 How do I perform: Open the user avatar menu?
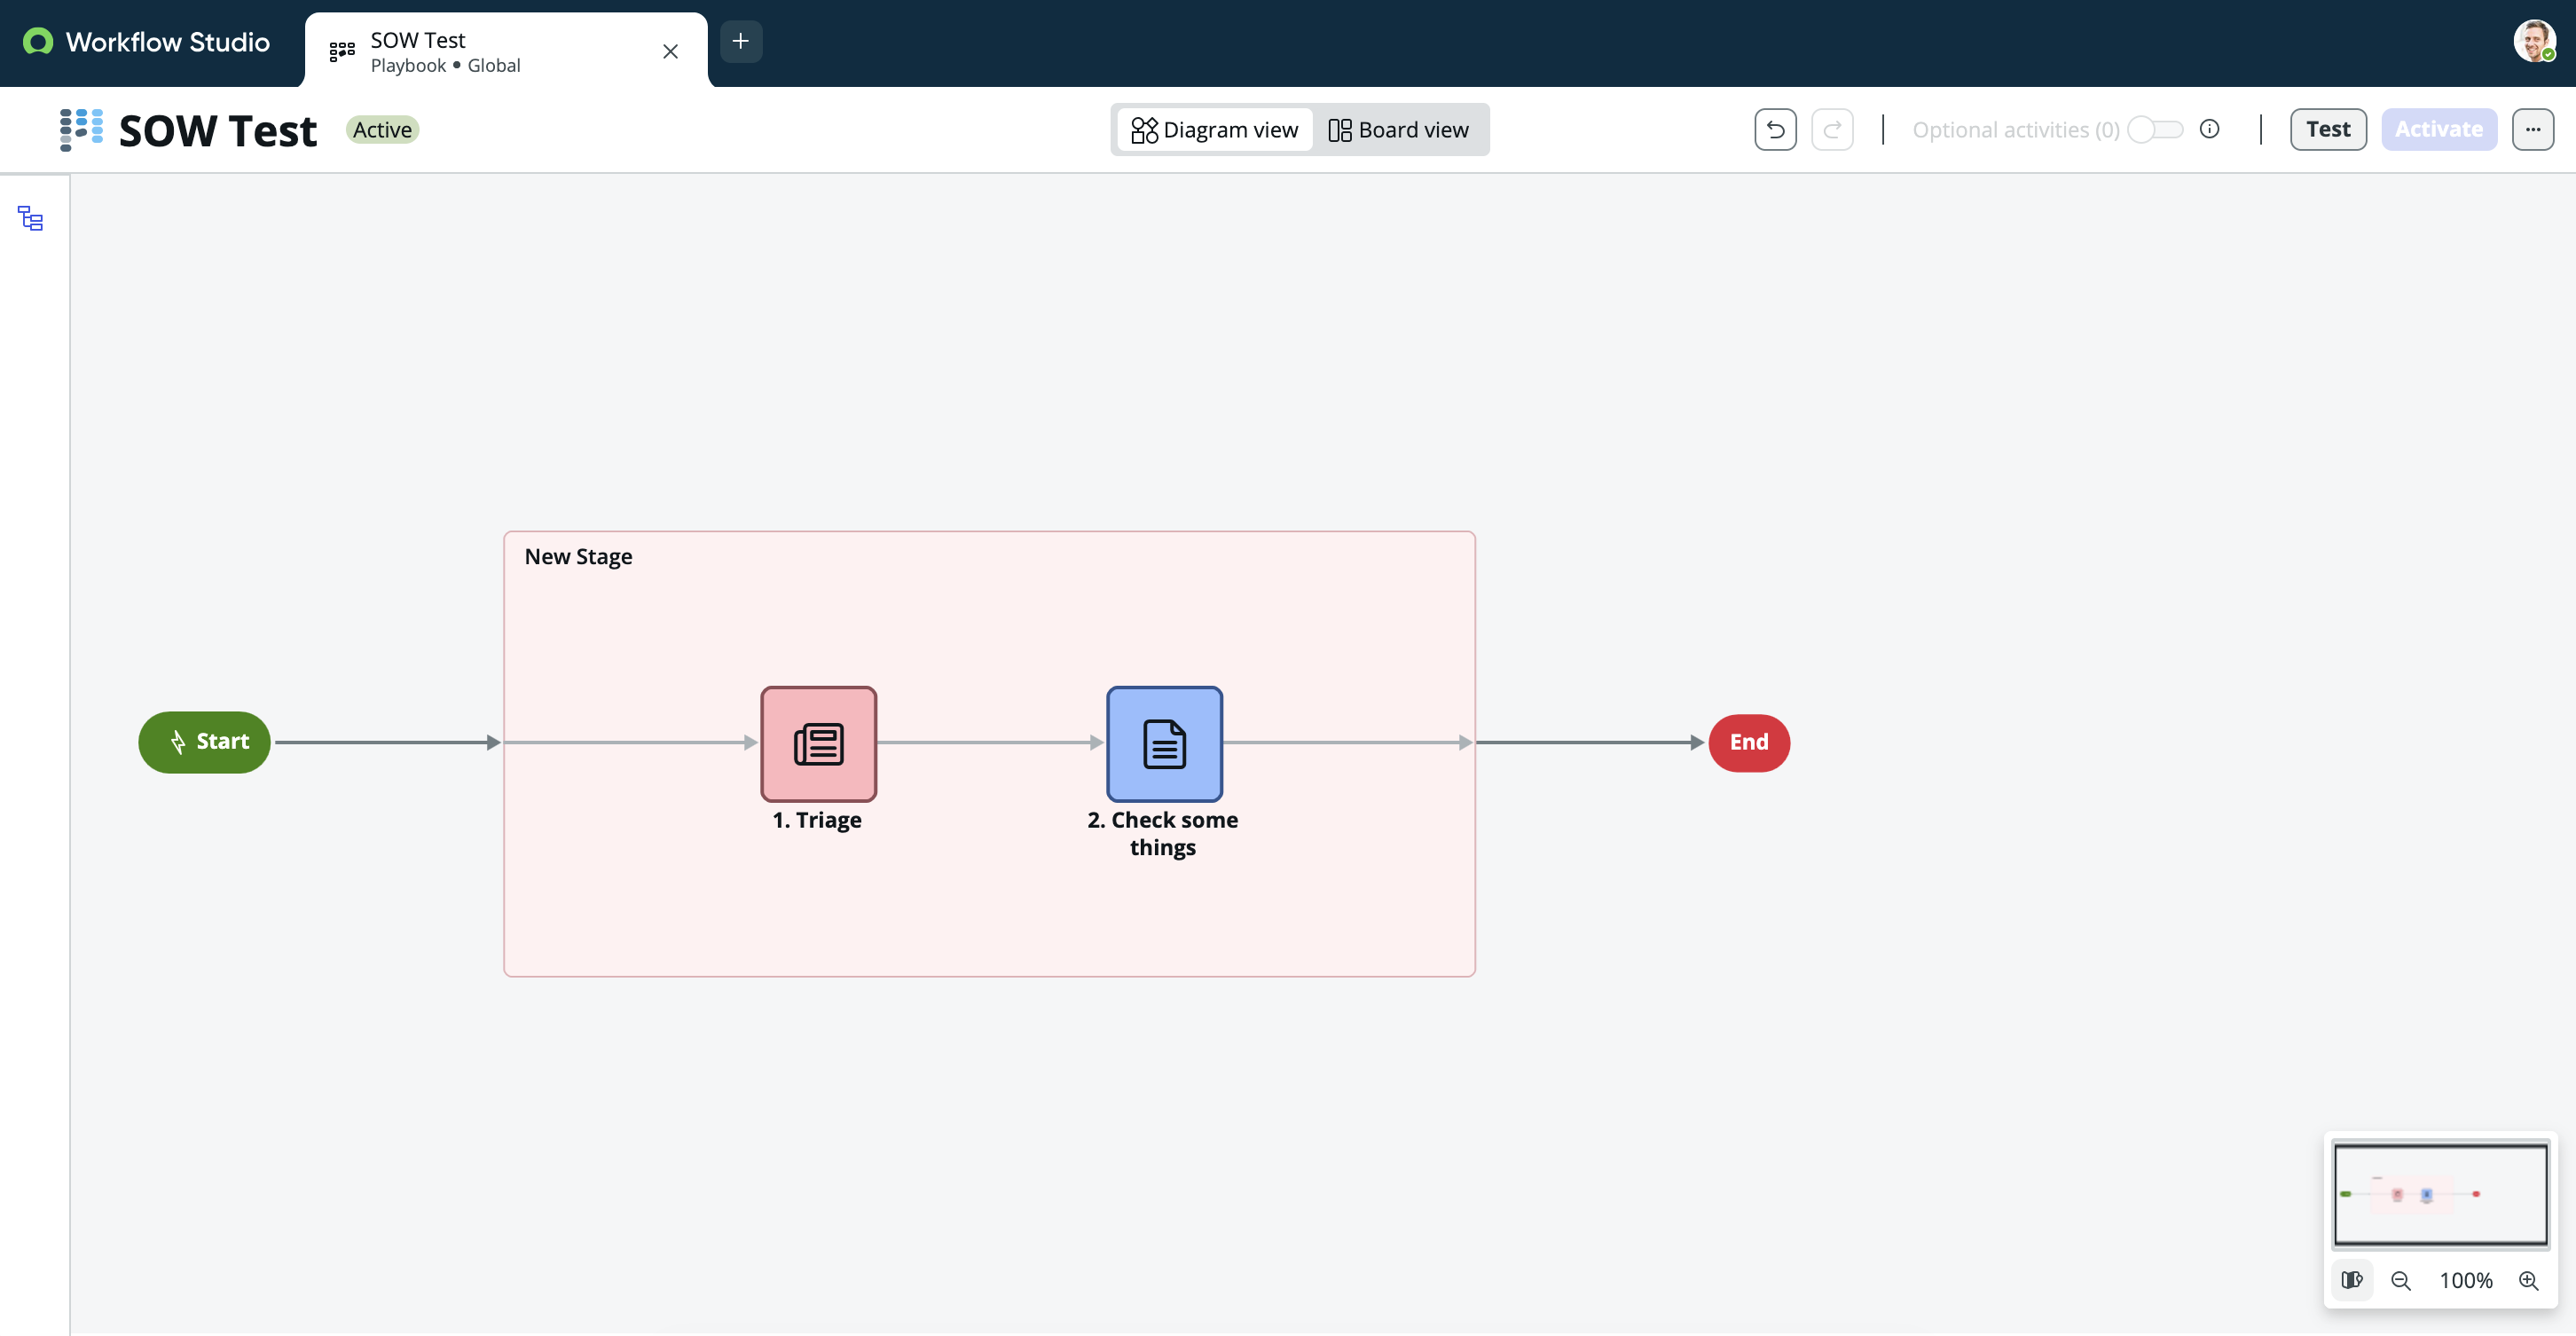pyautogui.click(x=2534, y=42)
